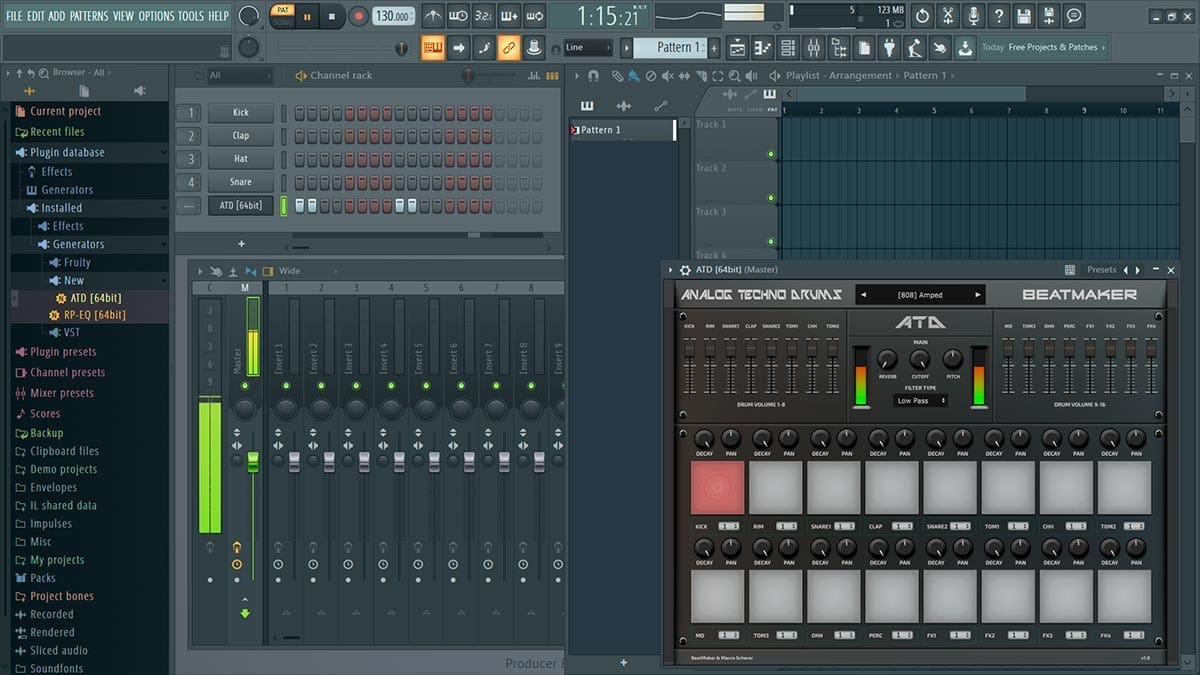Screen dimensions: 1200x675
Task: Mute the Insert 1 mixer track LED
Action: pyautogui.click(x=287, y=386)
